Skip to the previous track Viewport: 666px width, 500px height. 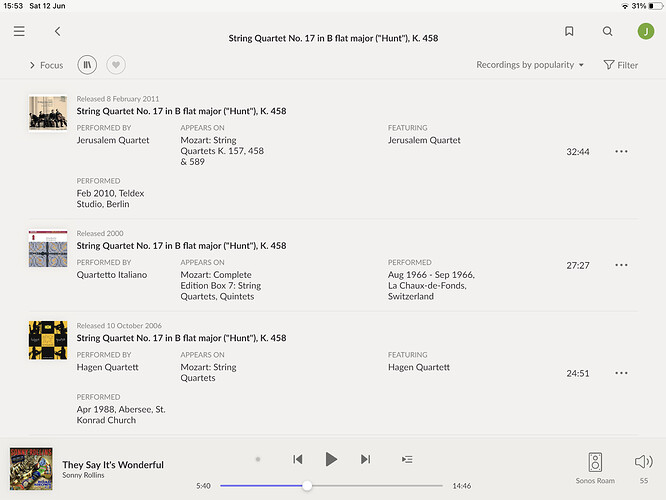tap(298, 459)
